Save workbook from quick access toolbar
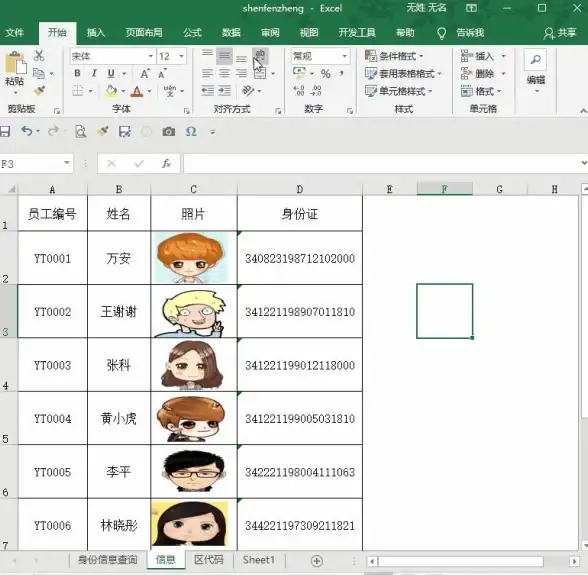 point(5,131)
